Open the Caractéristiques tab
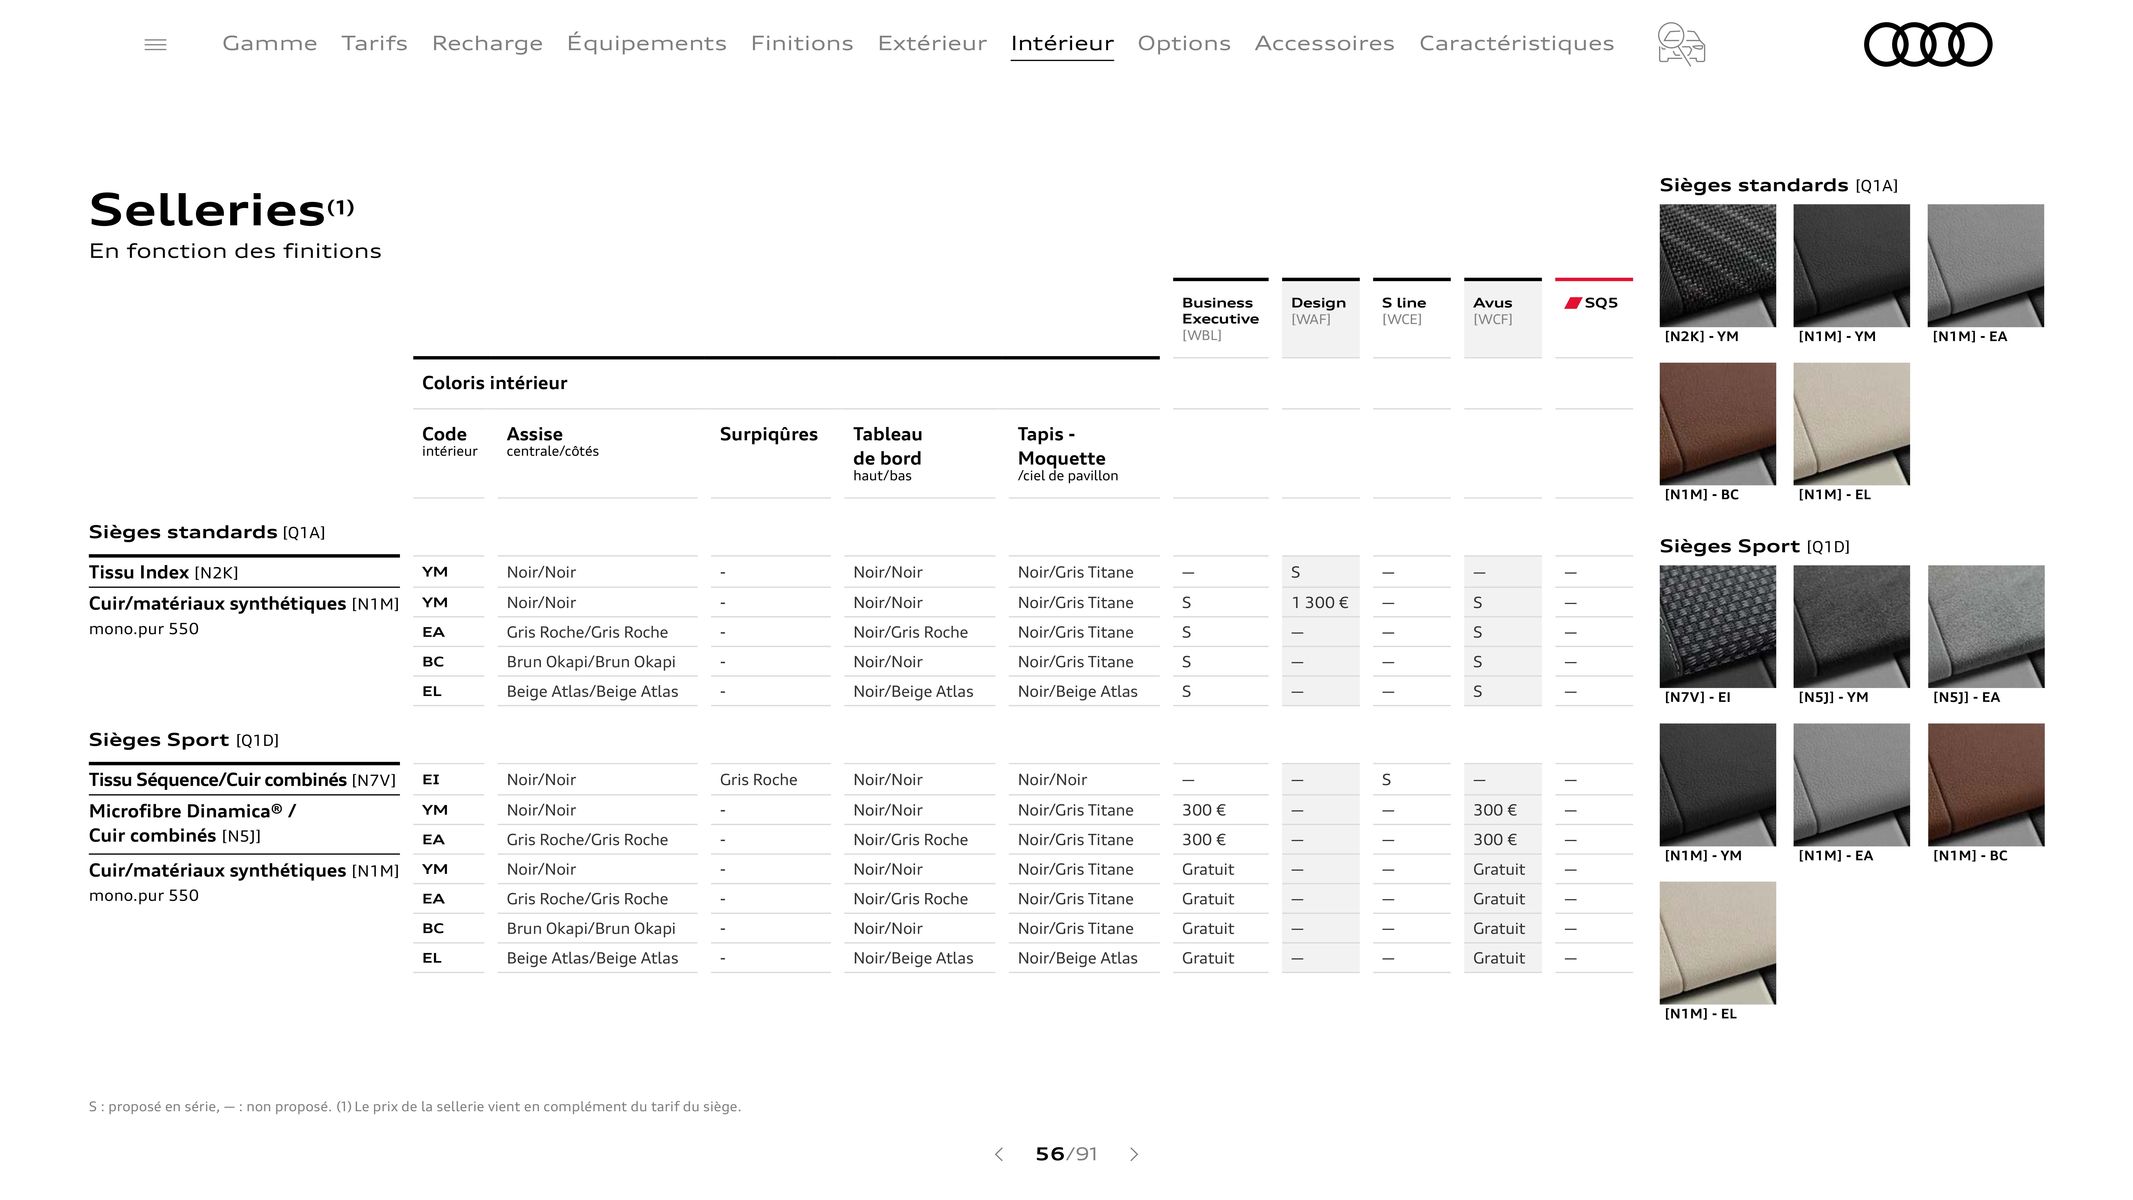Image resolution: width=2133 pixels, height=1200 pixels. pos(1516,43)
